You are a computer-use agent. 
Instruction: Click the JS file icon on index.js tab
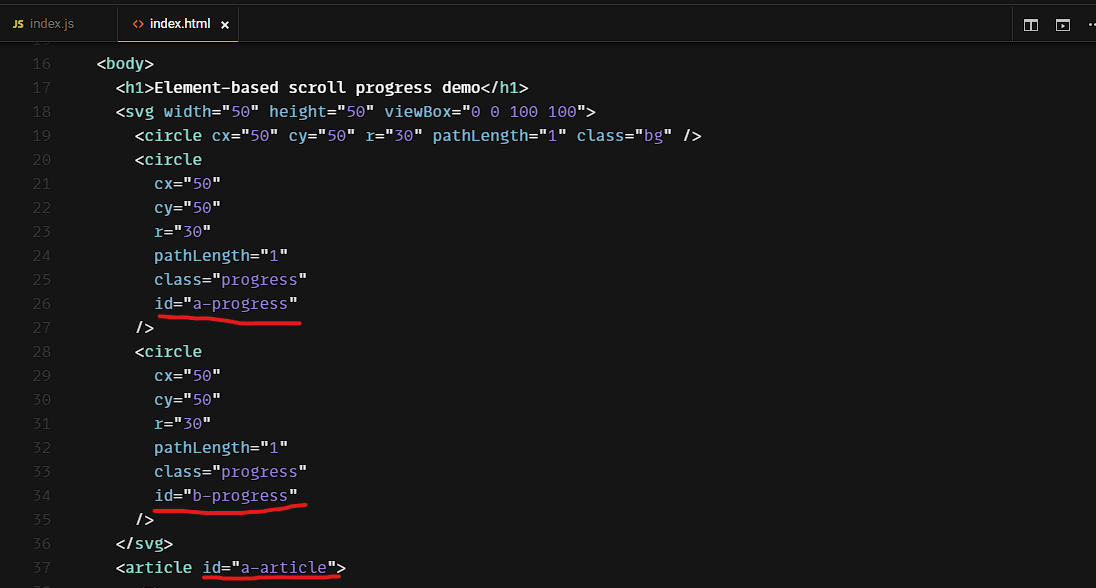(x=17, y=24)
